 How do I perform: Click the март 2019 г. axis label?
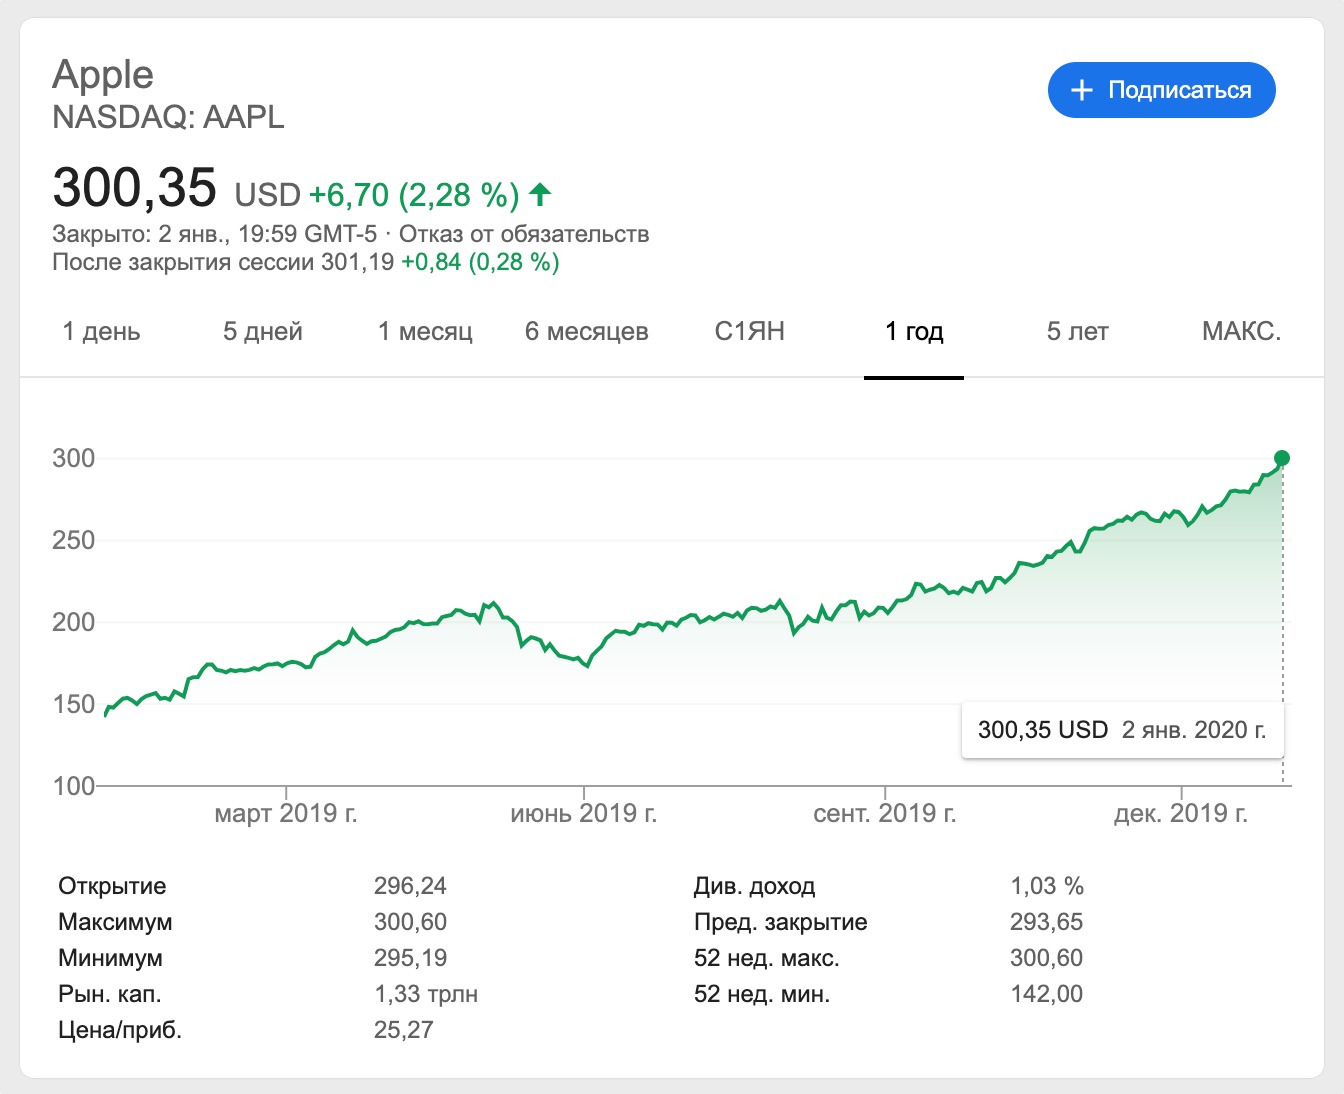286,813
